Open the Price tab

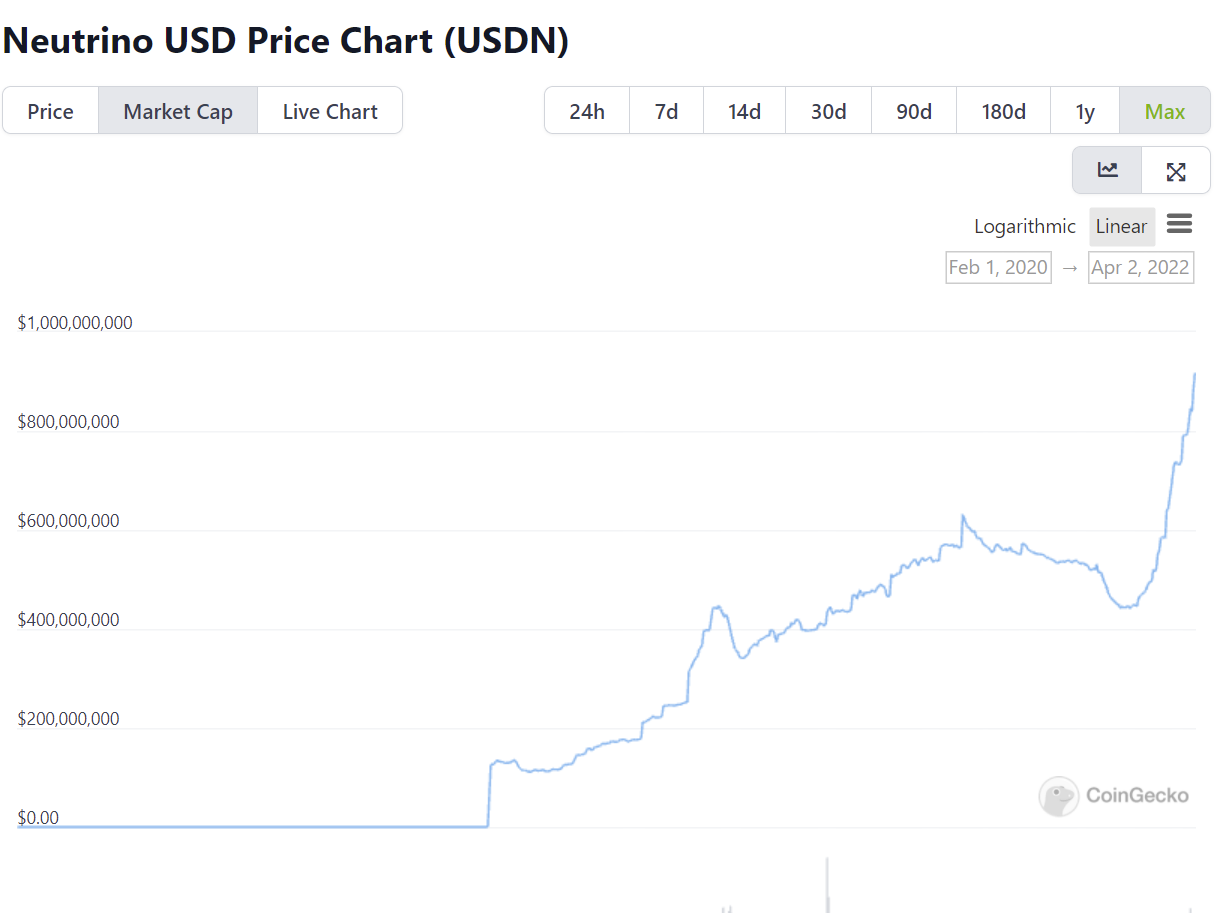click(x=51, y=111)
